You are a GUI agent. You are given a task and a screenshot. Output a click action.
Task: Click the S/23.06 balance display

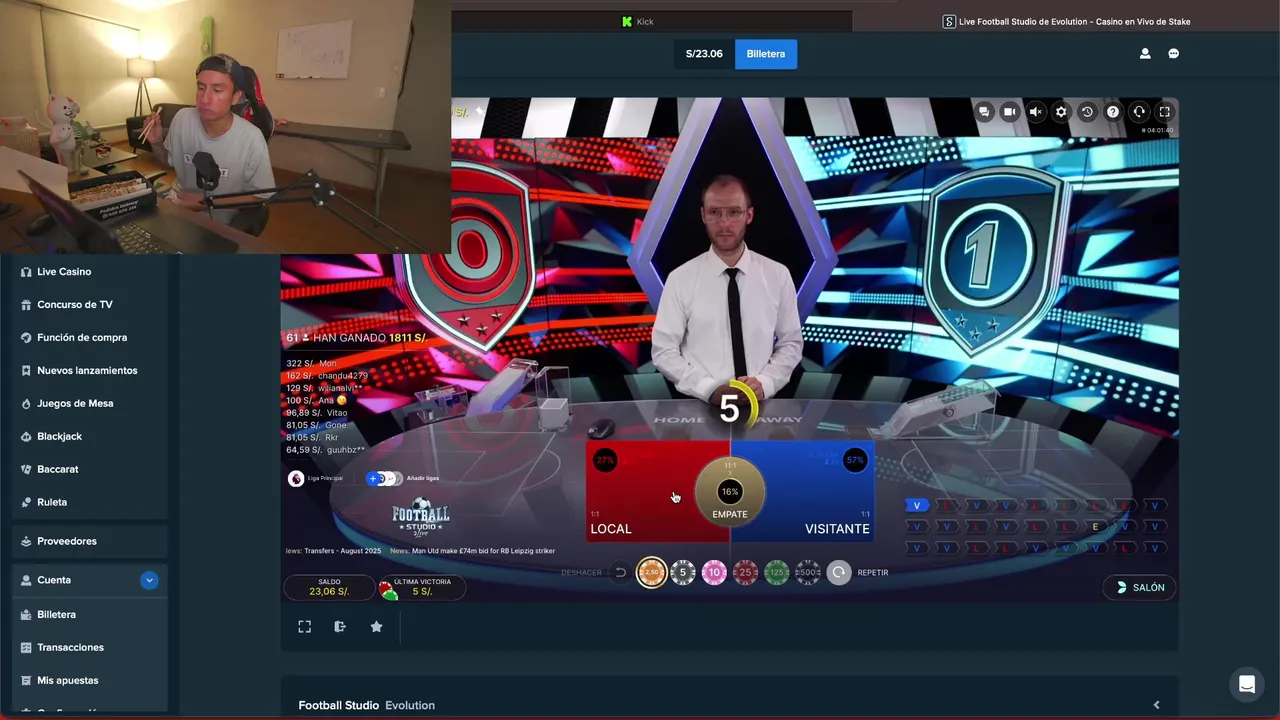(x=704, y=54)
